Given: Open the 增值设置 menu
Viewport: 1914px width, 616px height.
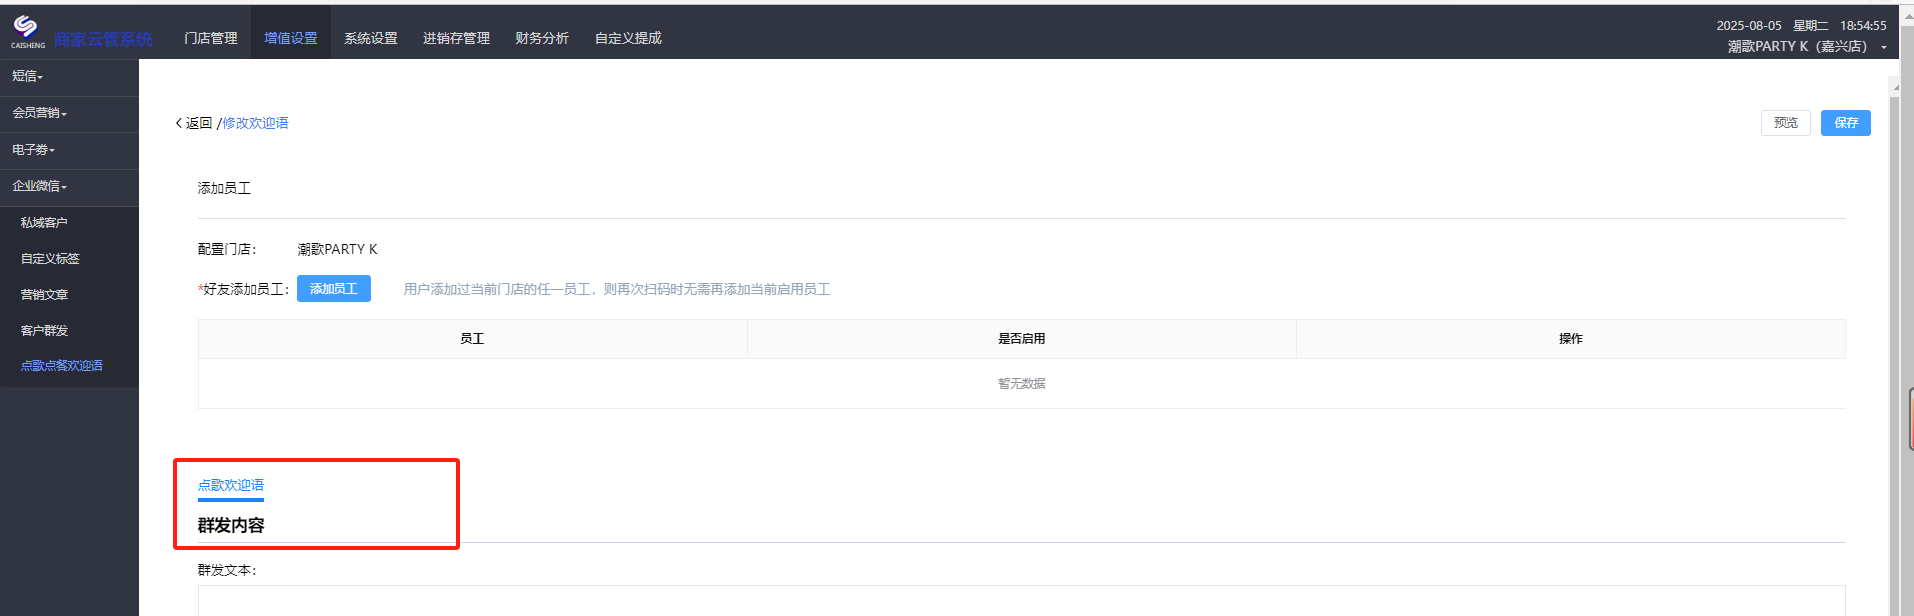Looking at the screenshot, I should coord(291,38).
